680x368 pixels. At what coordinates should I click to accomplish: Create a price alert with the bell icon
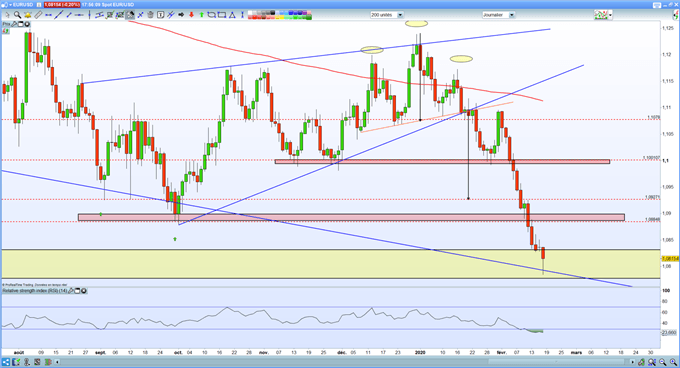(x=28, y=15)
